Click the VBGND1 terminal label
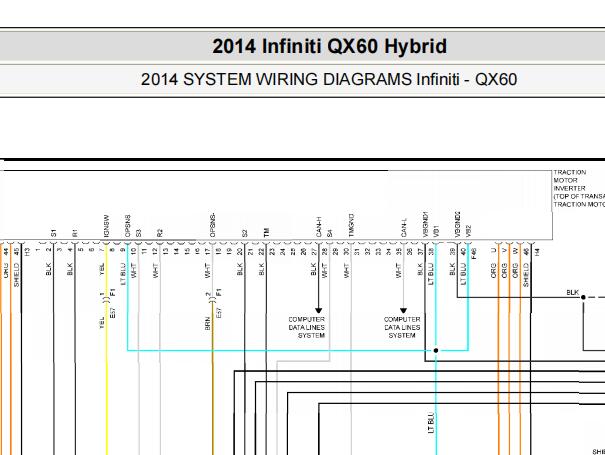605x455 pixels. pos(426,224)
